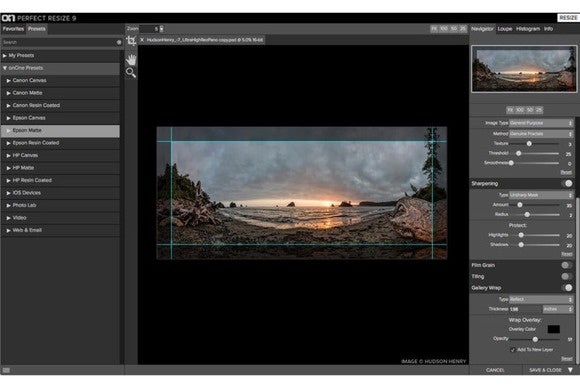The height and width of the screenshot is (388, 580).
Task: Set top toolbar zoom to 50
Action: point(454,28)
